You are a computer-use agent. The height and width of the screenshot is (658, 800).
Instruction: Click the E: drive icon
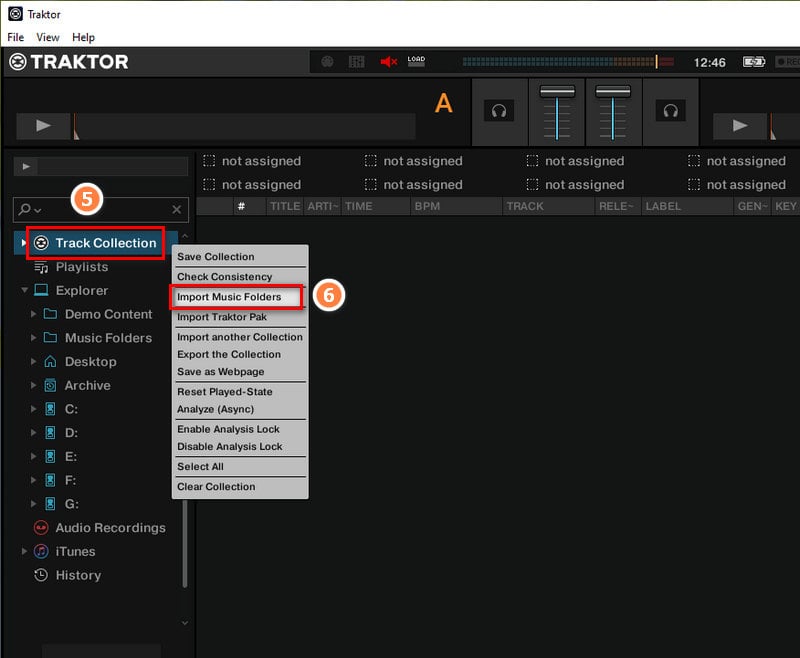click(x=51, y=456)
